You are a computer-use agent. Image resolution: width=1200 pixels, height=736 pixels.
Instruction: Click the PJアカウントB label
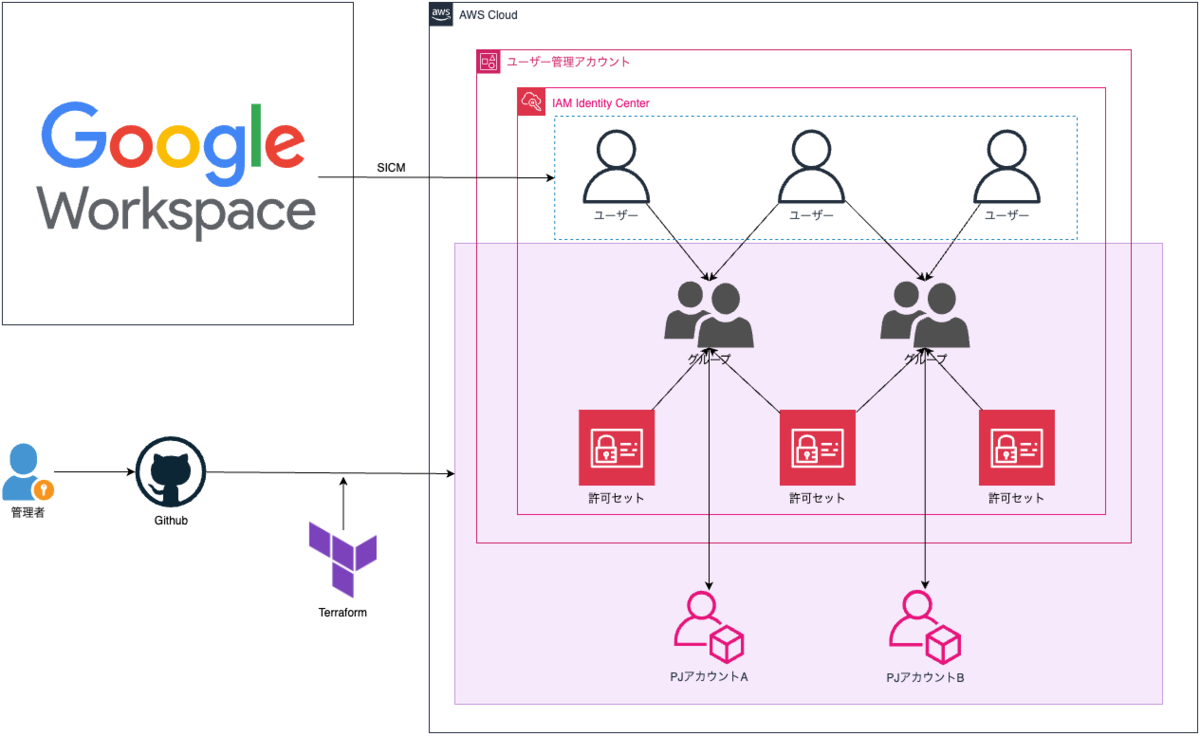(x=925, y=678)
